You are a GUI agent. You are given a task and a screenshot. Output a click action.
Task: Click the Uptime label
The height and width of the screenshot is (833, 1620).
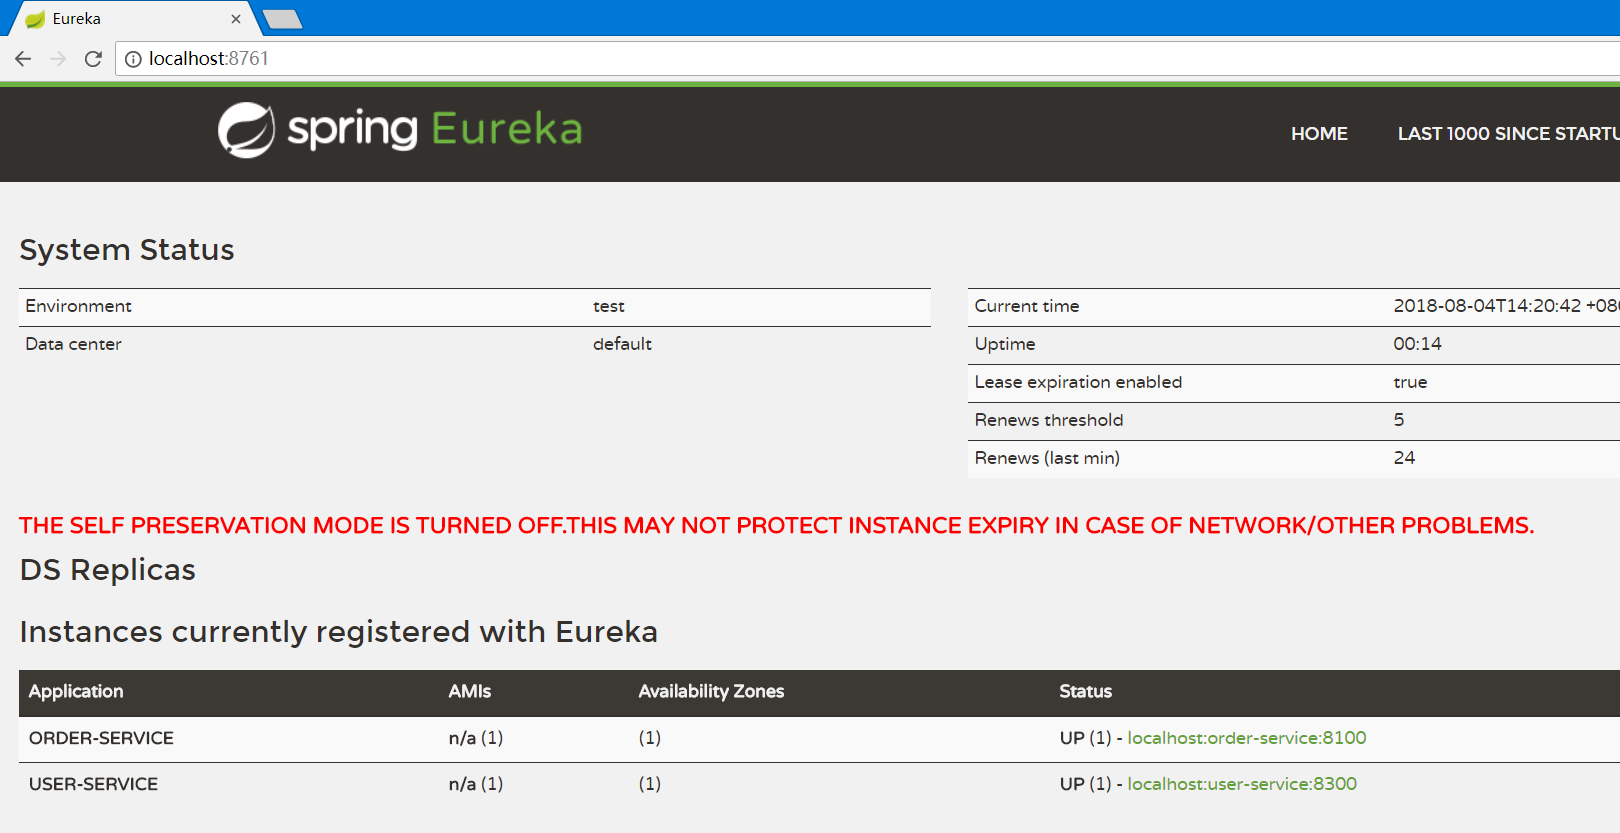pyautogui.click(x=1005, y=344)
